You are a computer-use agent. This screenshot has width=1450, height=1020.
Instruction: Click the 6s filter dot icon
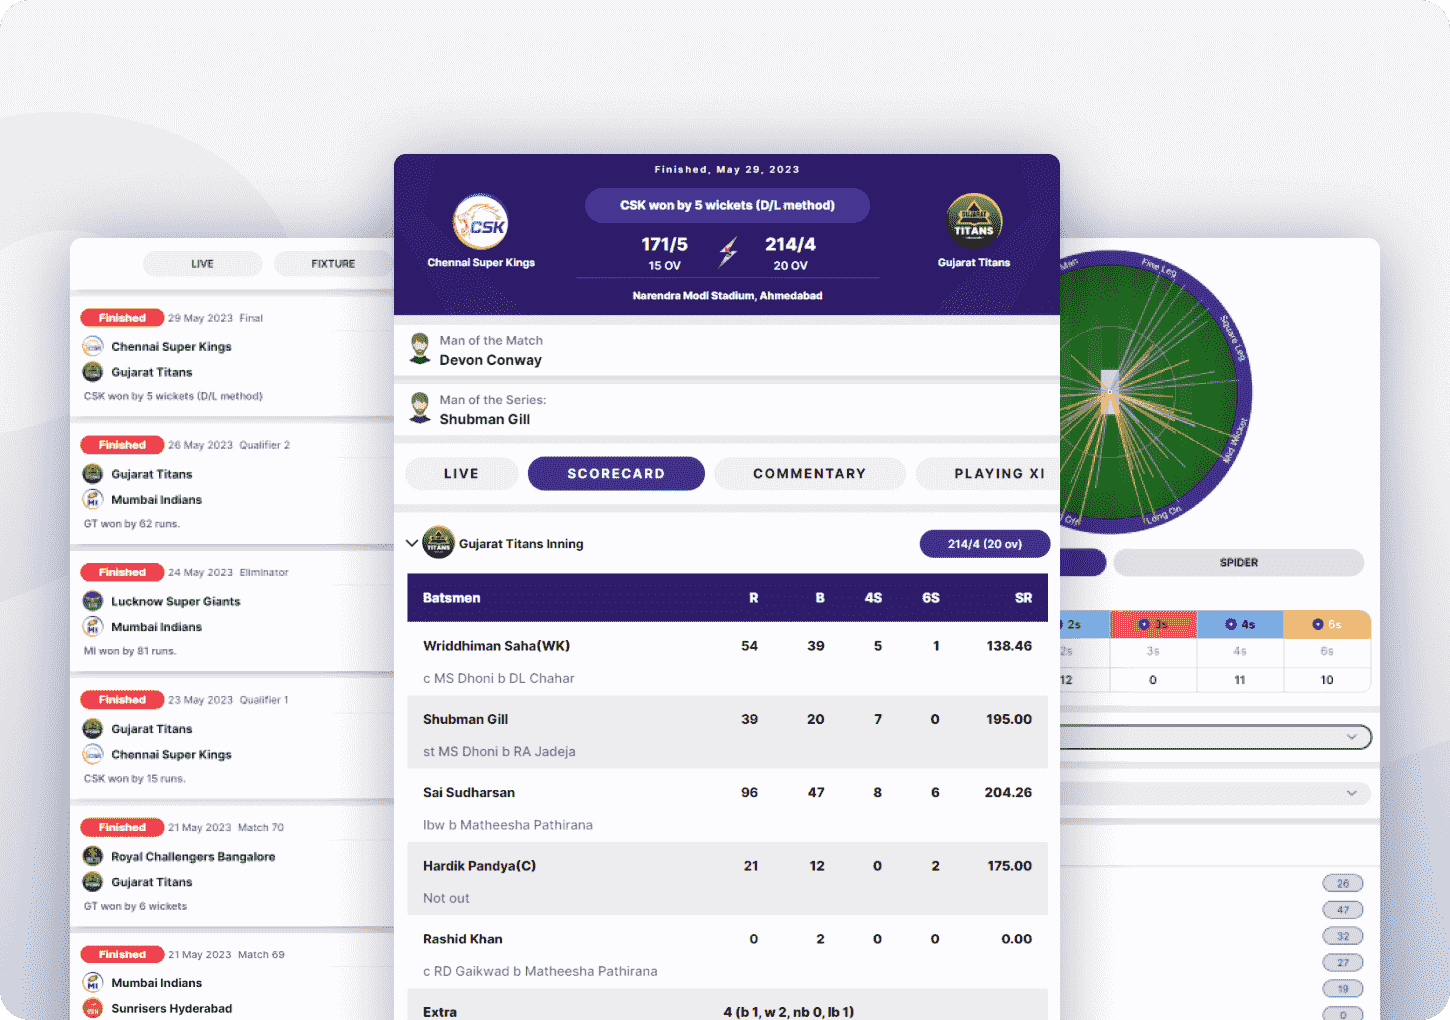(1318, 624)
